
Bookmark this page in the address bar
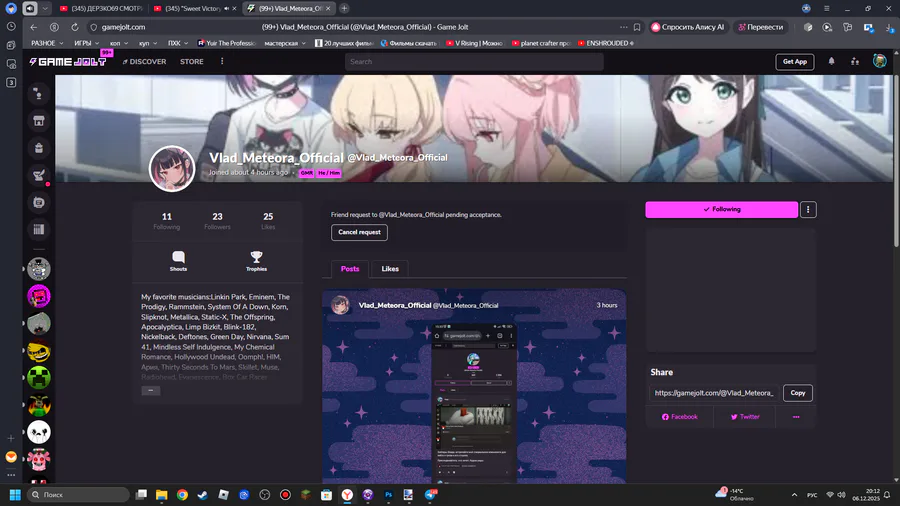pos(637,27)
